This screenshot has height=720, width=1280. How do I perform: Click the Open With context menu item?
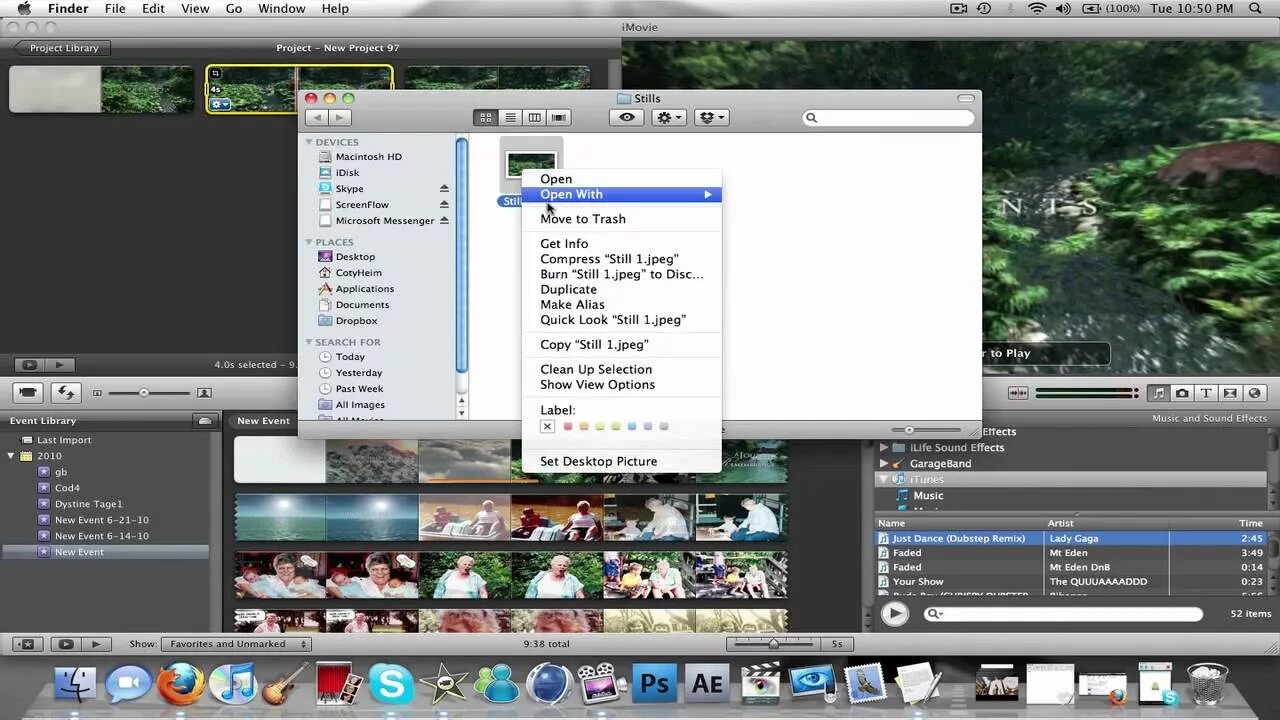621,194
